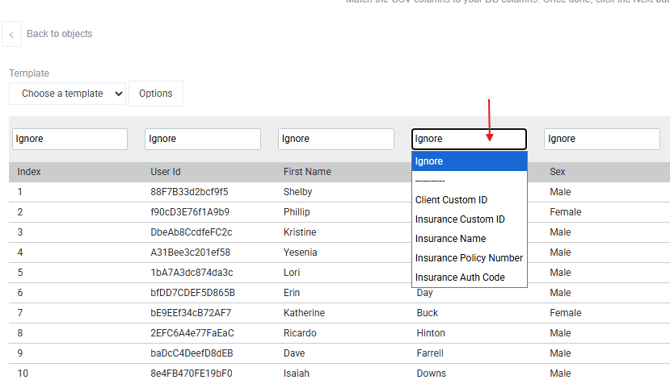The height and width of the screenshot is (384, 670).
Task: Click the focused Ignore combo box with red arrow
Action: 469,139
